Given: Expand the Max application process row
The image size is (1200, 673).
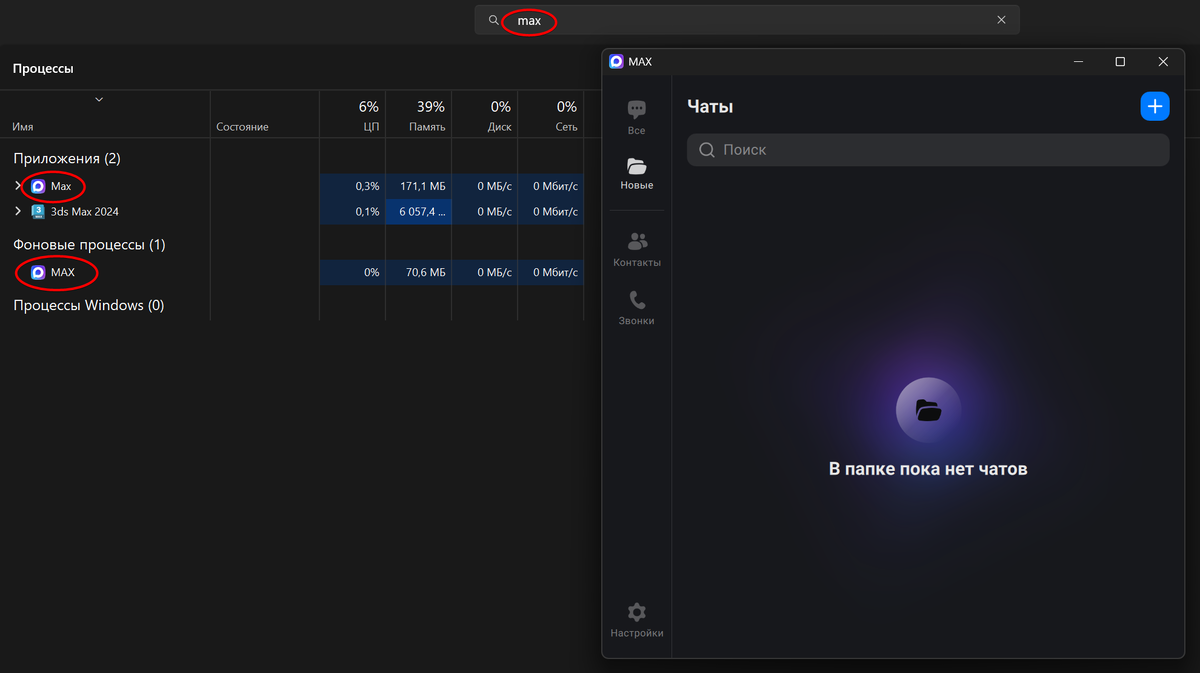Looking at the screenshot, I should point(17,186).
